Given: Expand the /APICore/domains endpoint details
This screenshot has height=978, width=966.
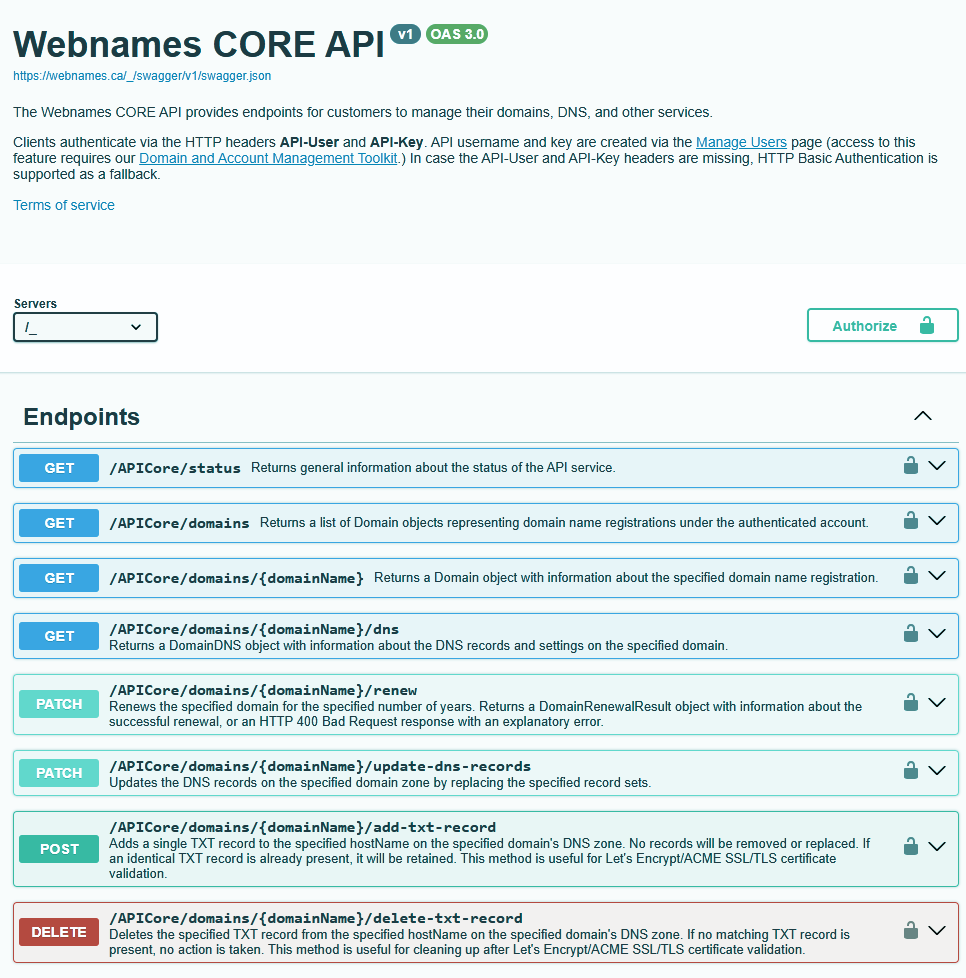Looking at the screenshot, I should (x=937, y=520).
